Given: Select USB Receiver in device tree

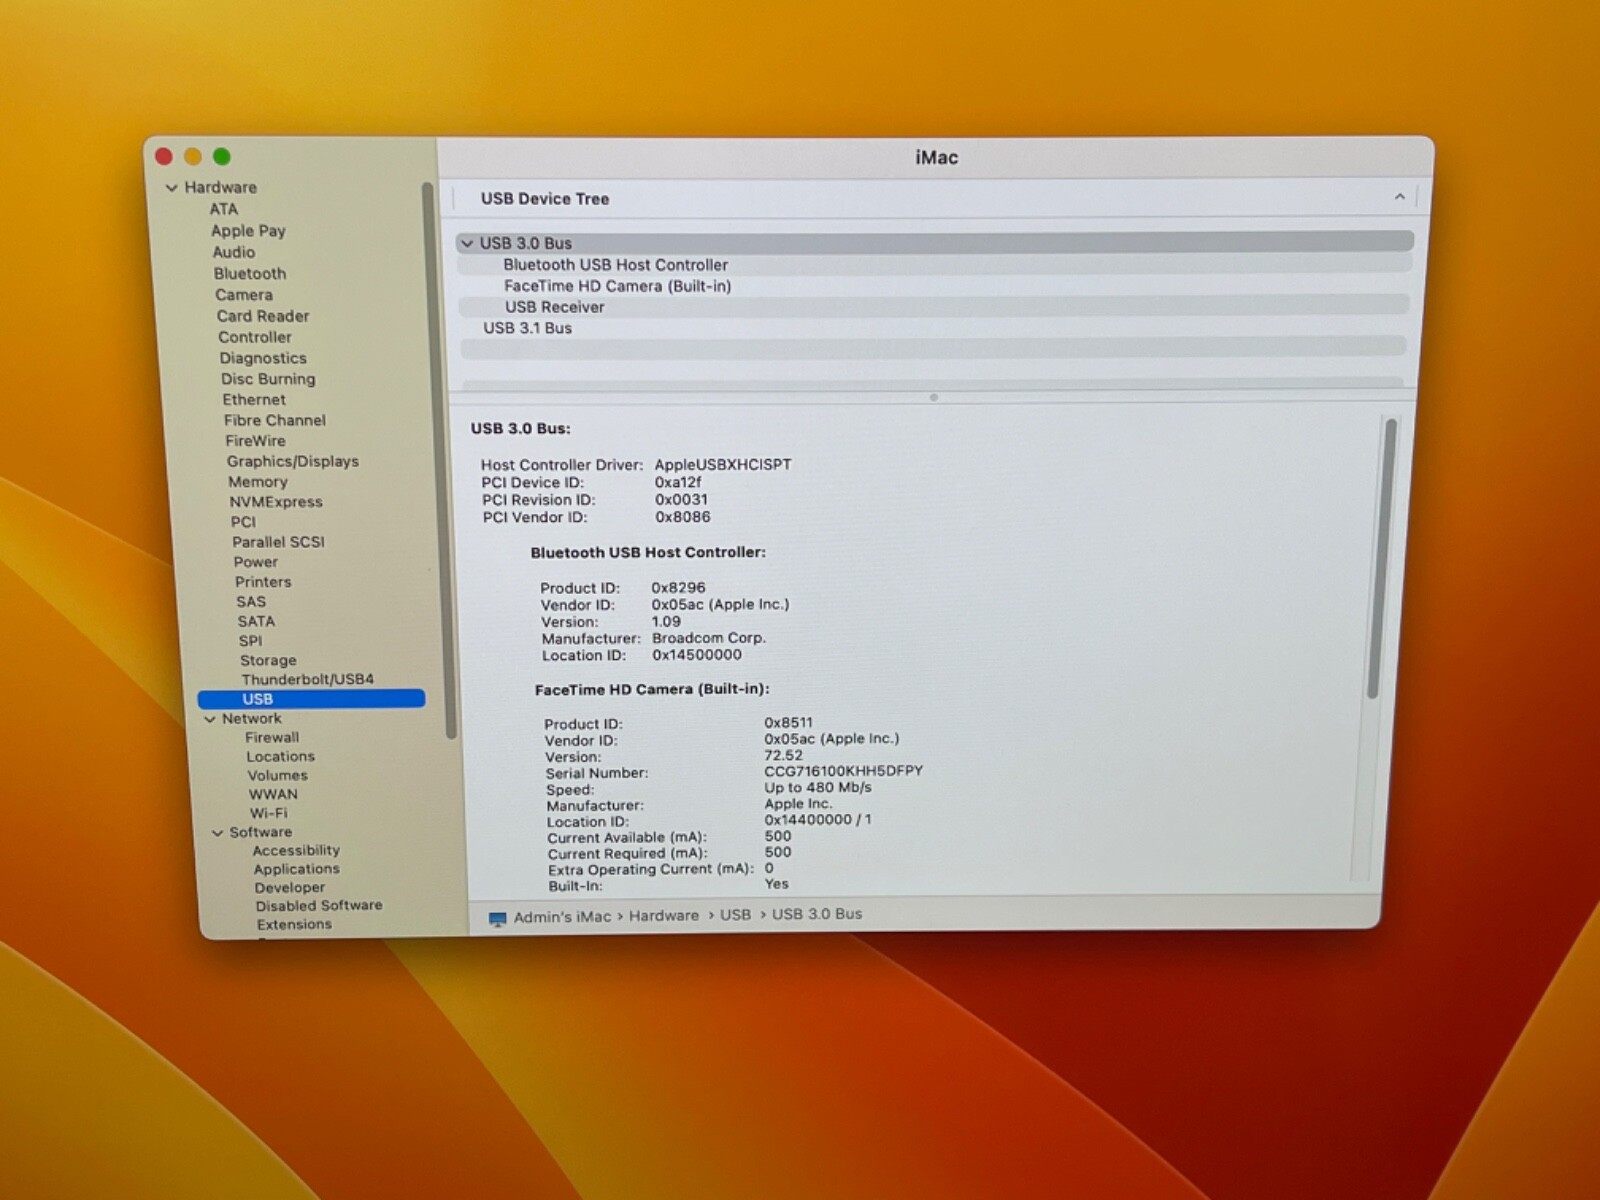Looking at the screenshot, I should [934, 307].
